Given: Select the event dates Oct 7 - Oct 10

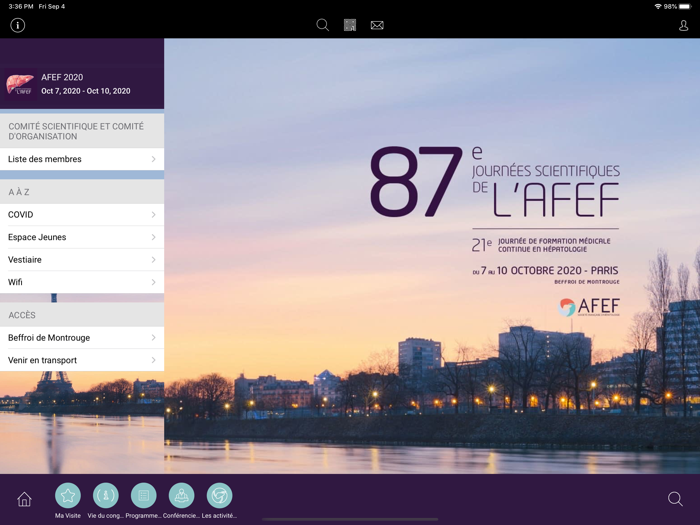Looking at the screenshot, I should (x=86, y=91).
